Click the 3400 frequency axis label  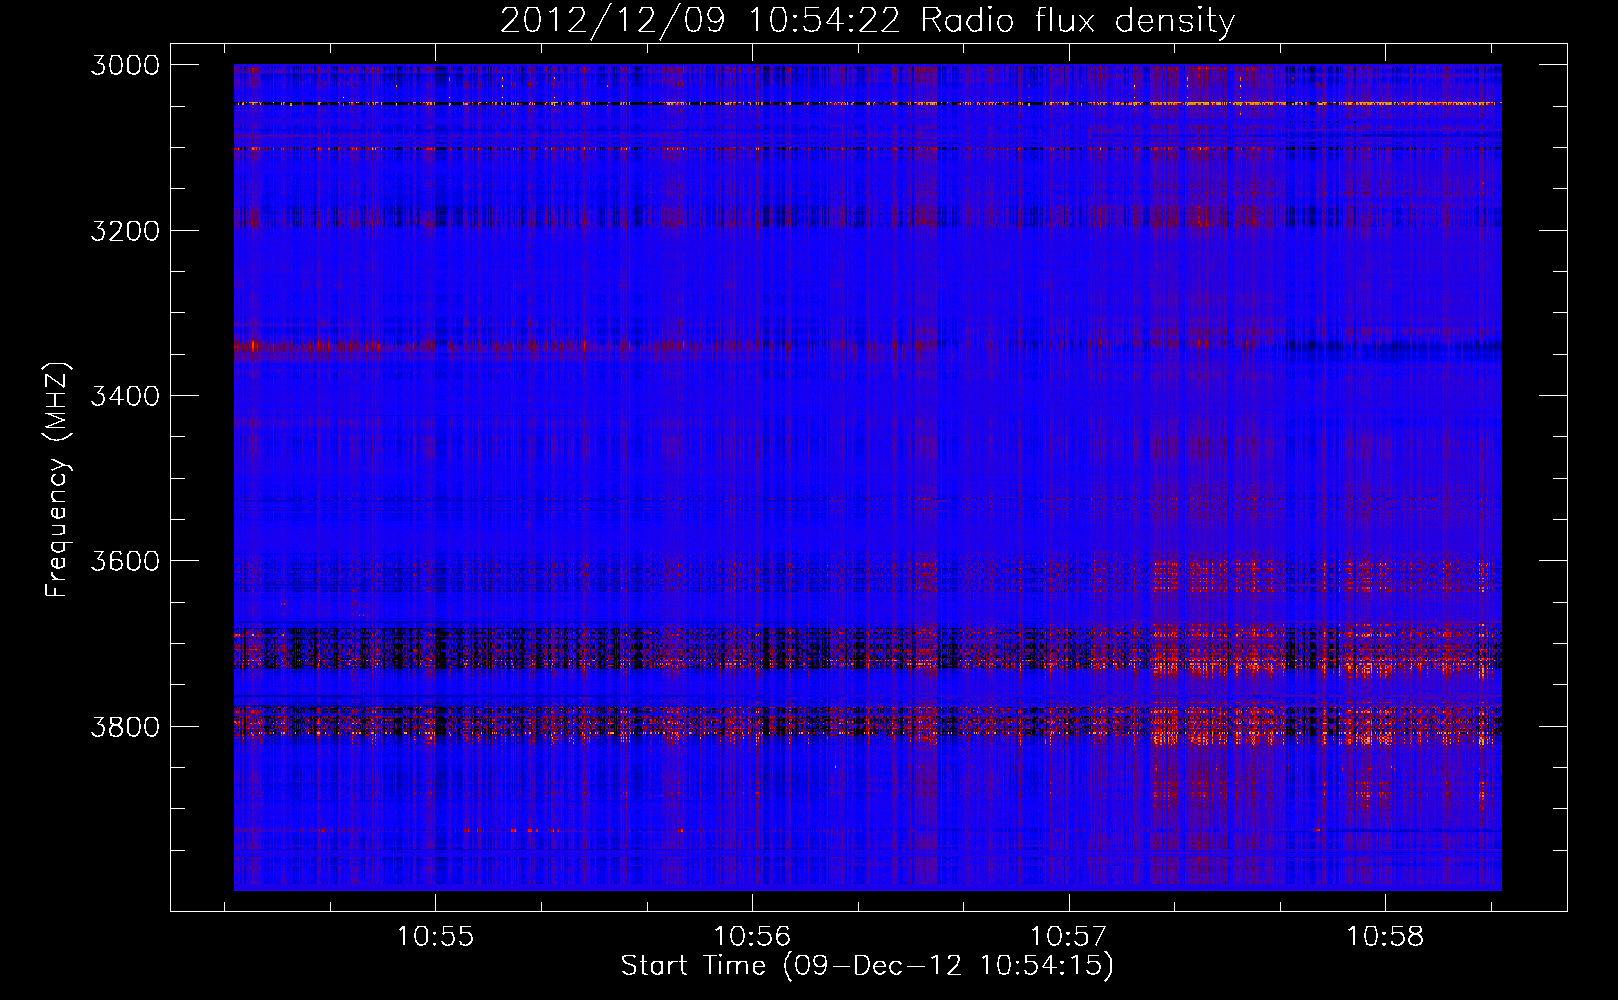[125, 396]
